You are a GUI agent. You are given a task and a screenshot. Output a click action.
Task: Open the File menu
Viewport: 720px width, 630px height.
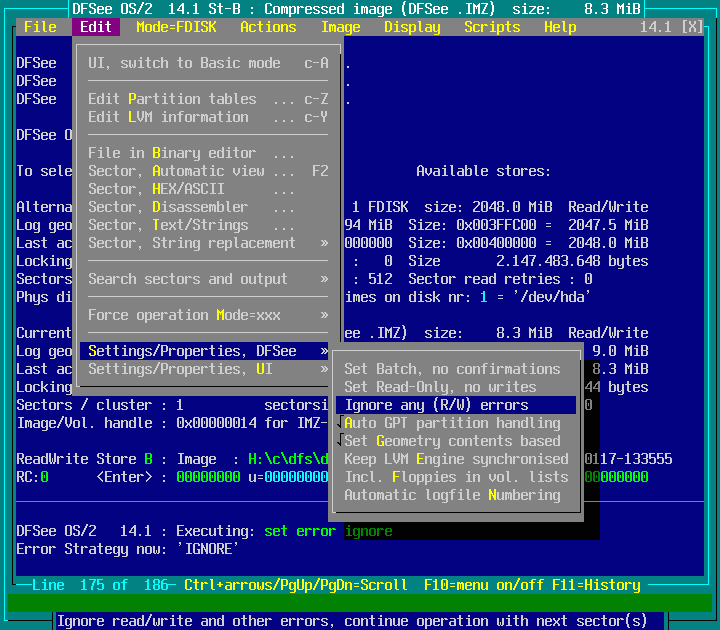click(x=40, y=27)
